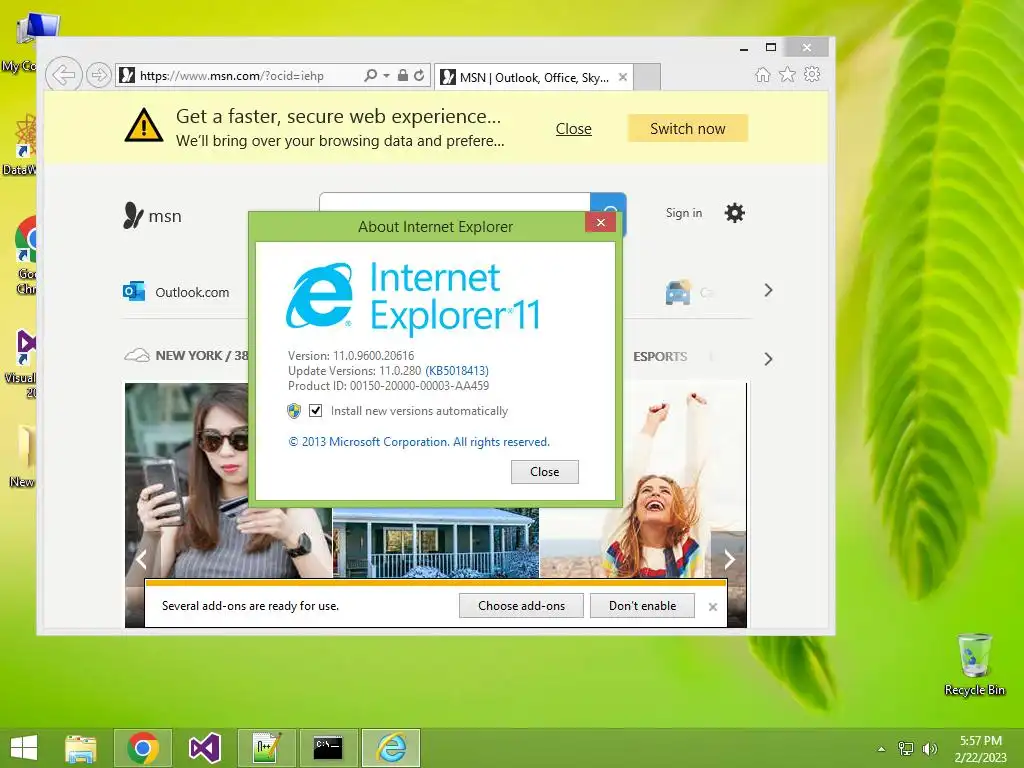1024x768 pixels.
Task: Click the UAC shield icon
Action: tap(294, 411)
